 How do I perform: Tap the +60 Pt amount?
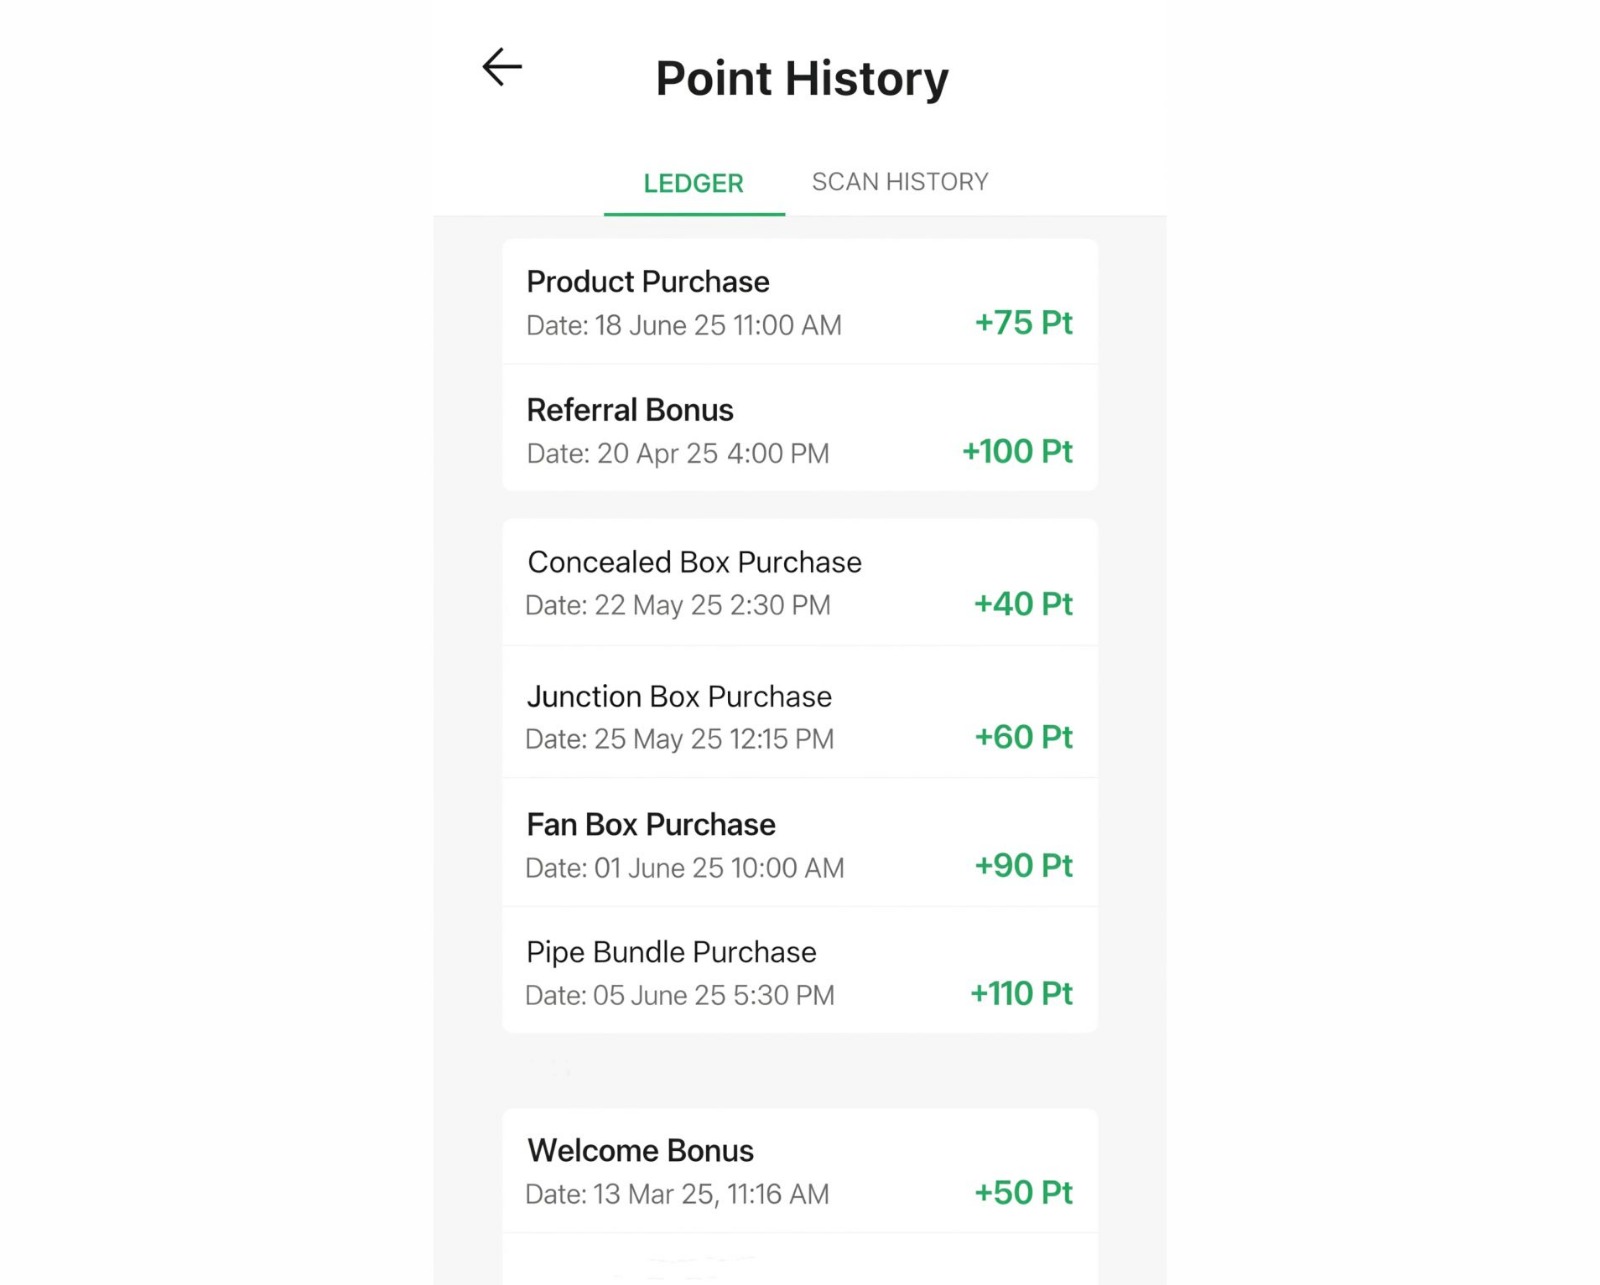(x=1023, y=737)
